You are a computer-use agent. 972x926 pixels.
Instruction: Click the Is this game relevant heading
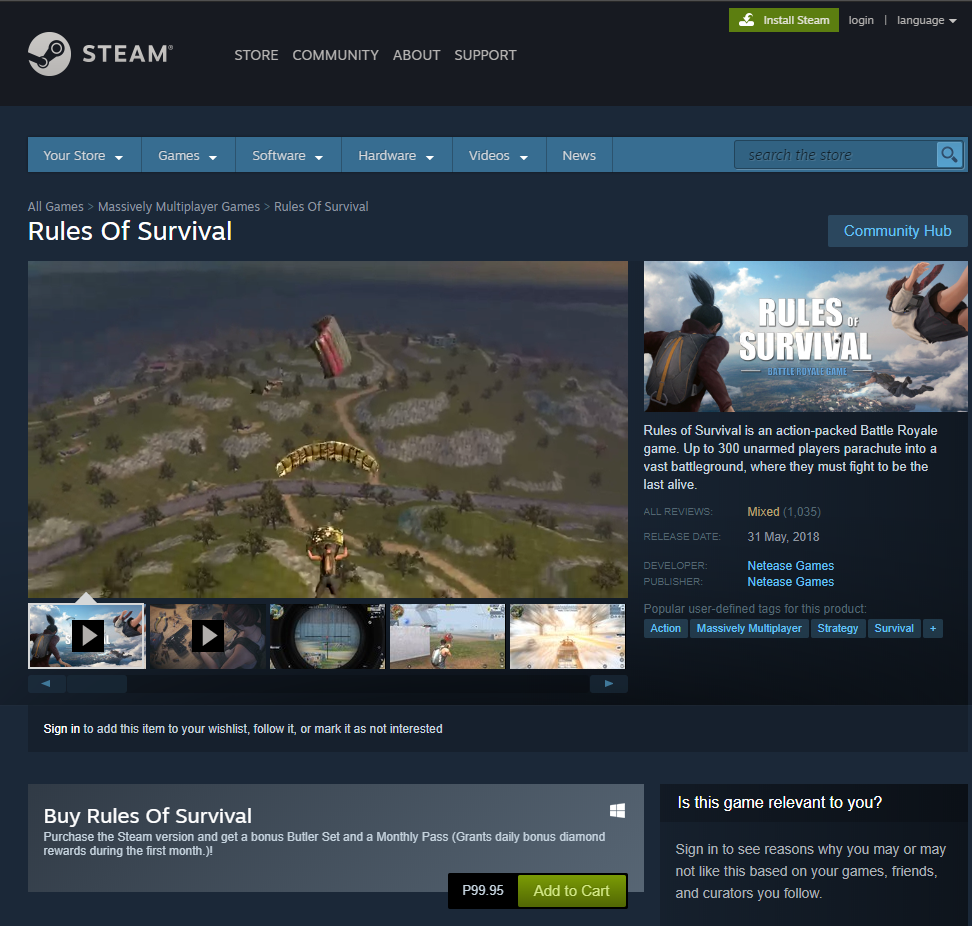[x=779, y=802]
